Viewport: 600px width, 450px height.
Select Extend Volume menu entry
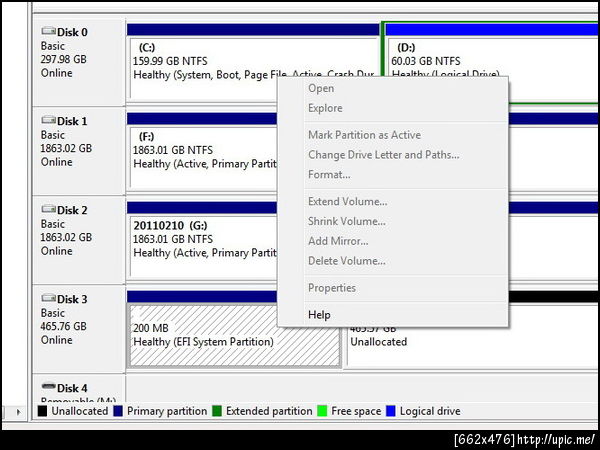pos(393,202)
